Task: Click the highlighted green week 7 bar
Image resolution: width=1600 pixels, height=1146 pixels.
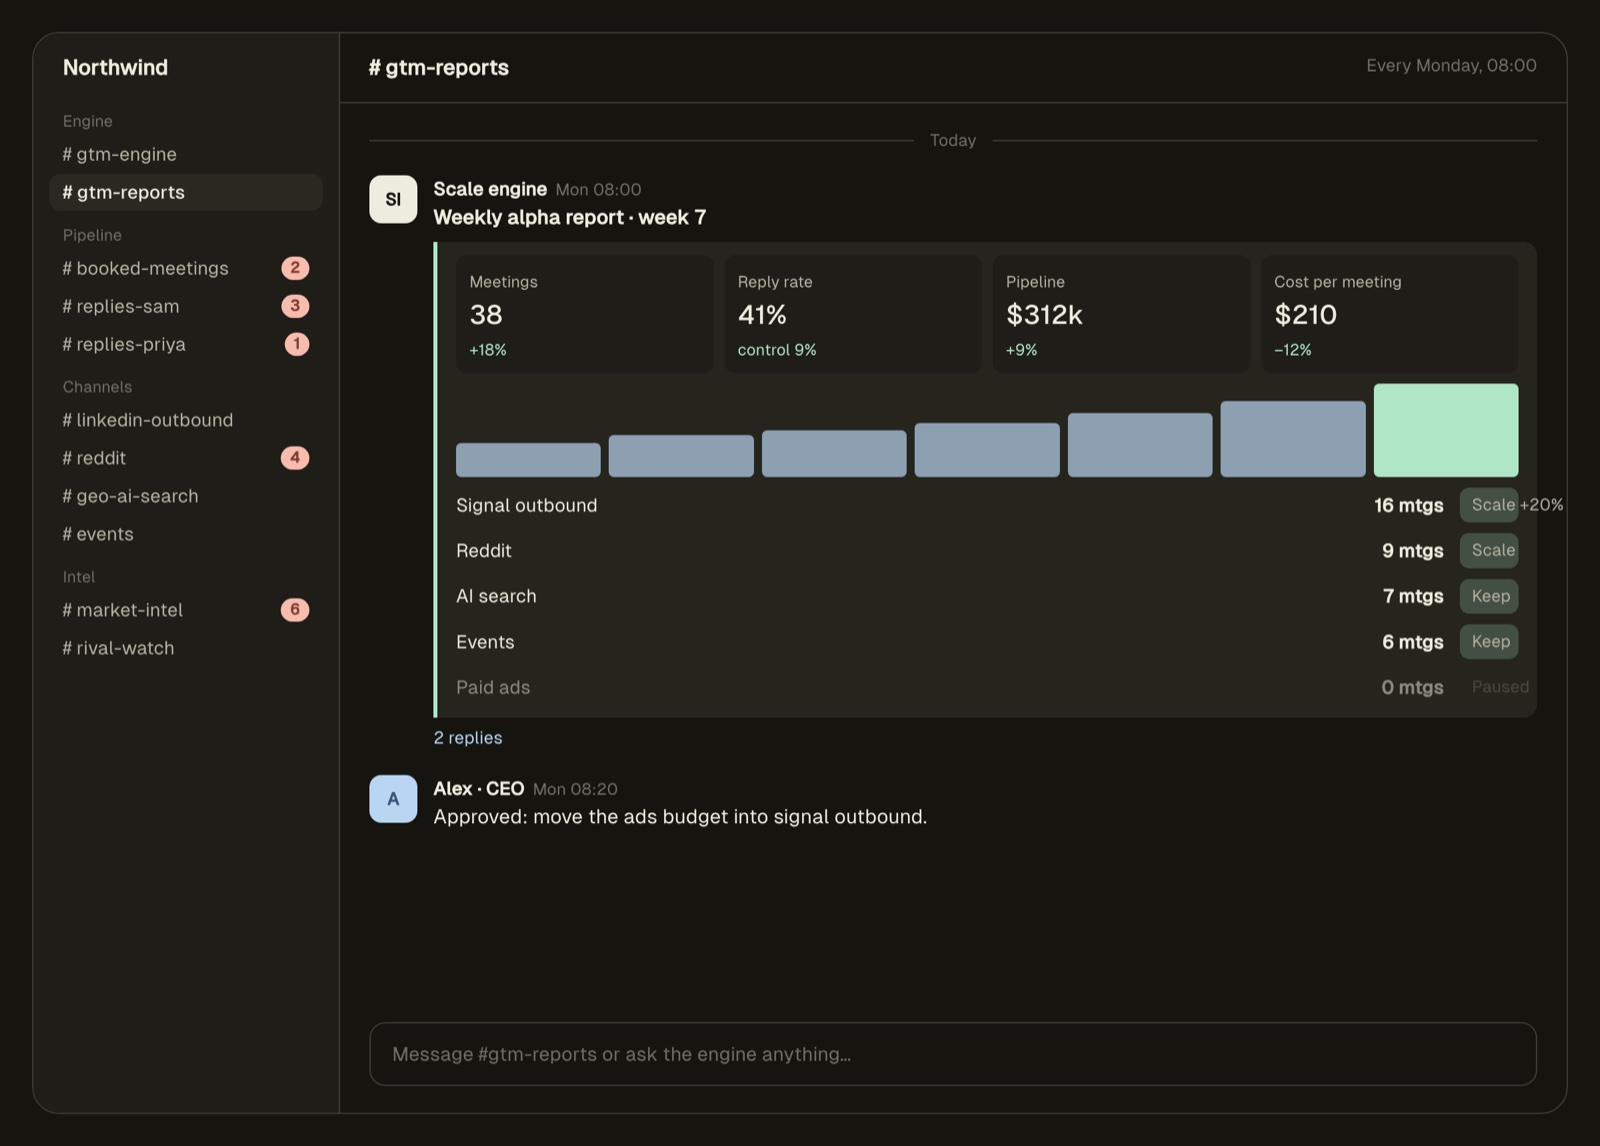Action: pyautogui.click(x=1446, y=430)
